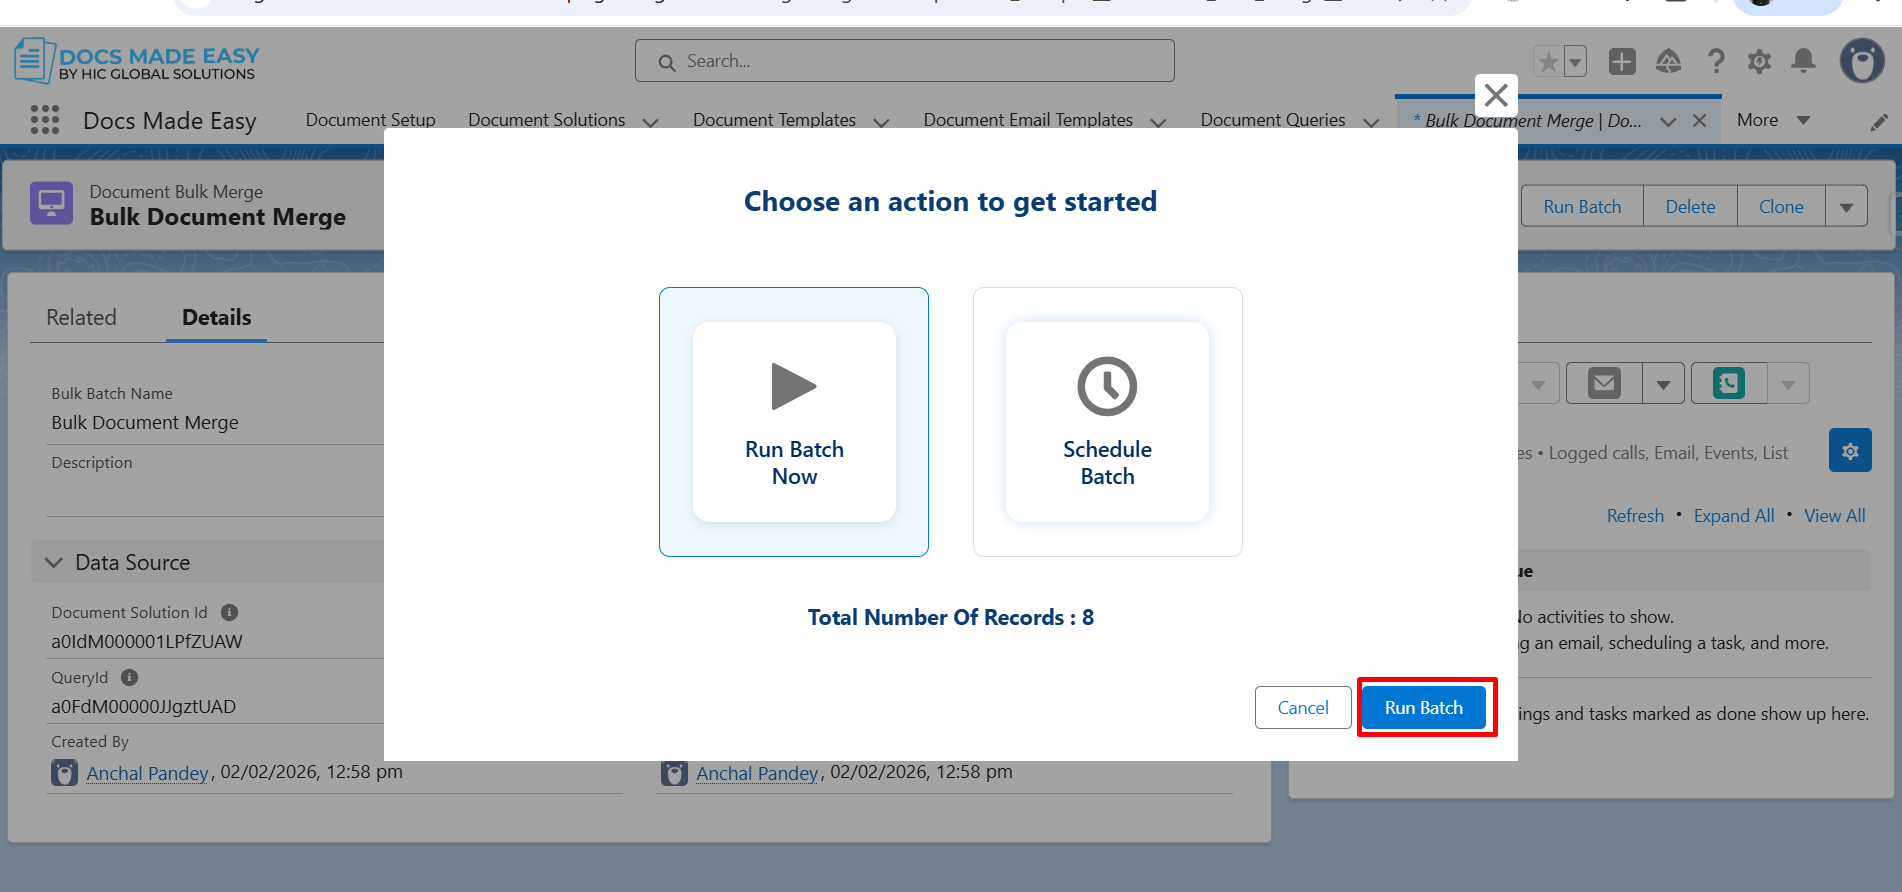
Task: Click the Help question mark icon
Action: (x=1716, y=62)
